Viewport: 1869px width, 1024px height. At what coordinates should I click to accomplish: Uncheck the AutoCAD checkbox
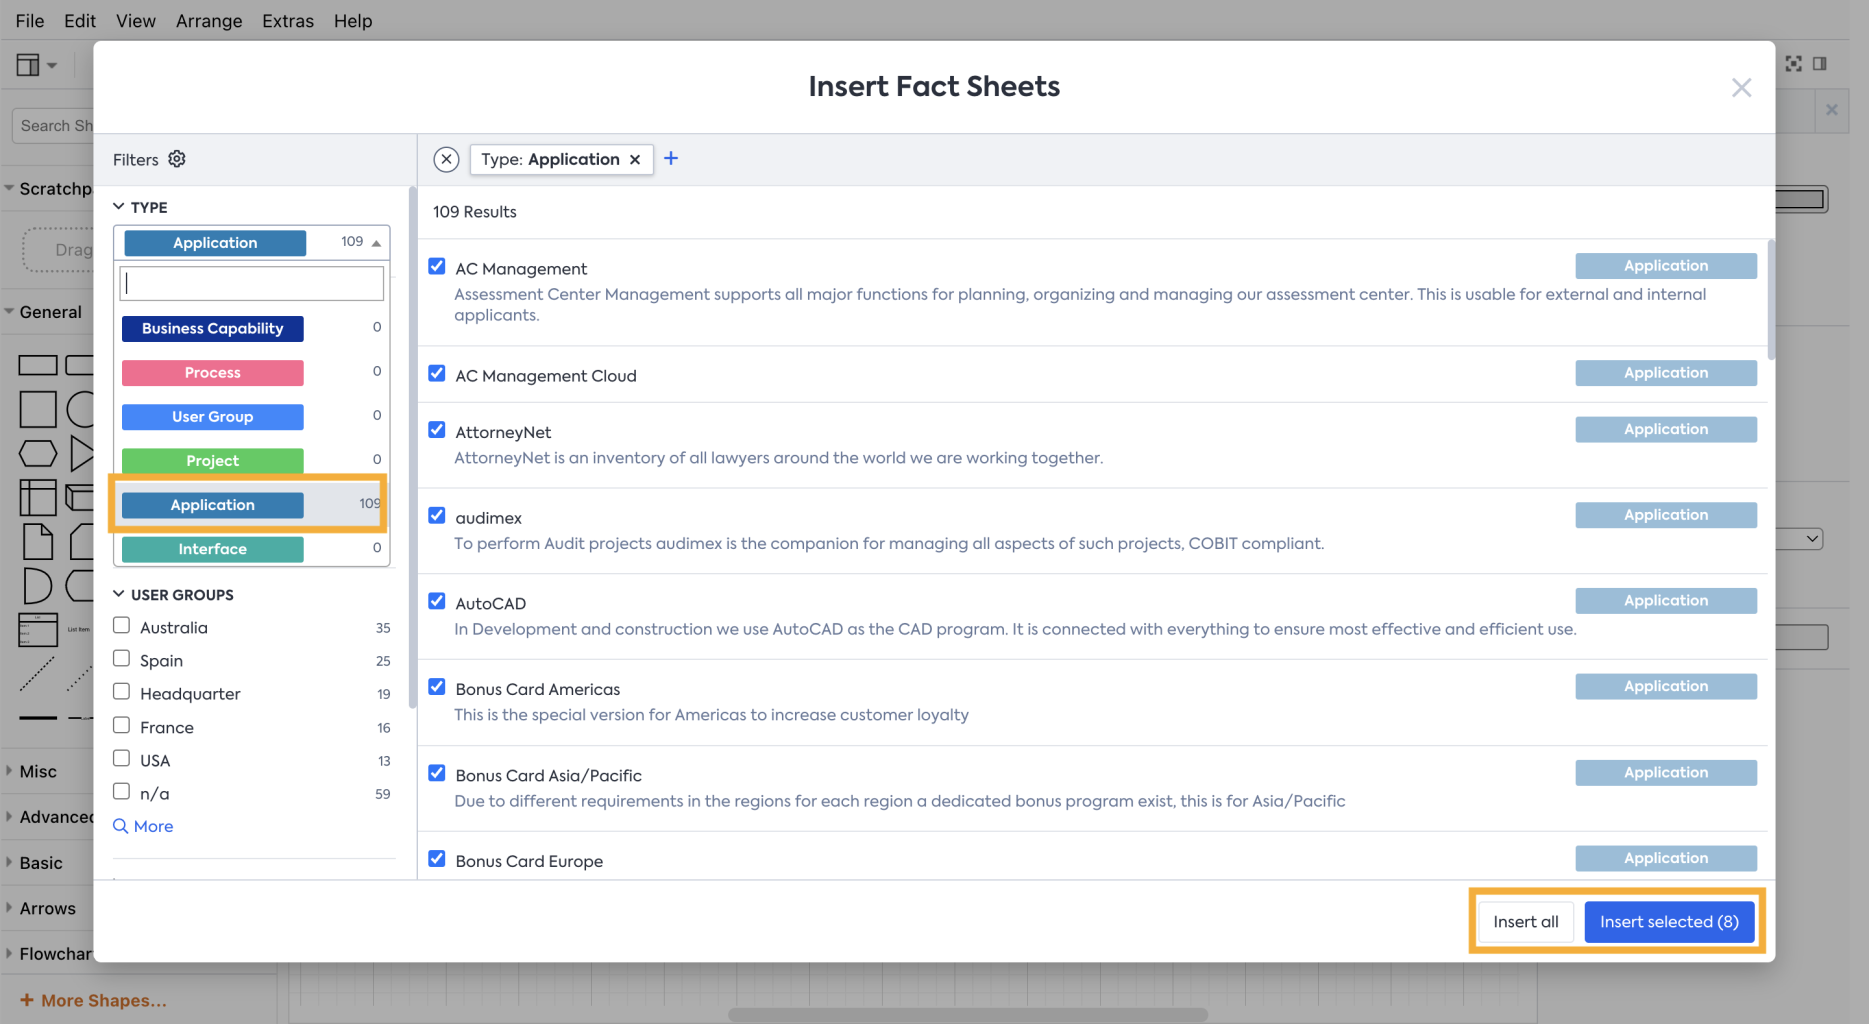click(x=437, y=601)
